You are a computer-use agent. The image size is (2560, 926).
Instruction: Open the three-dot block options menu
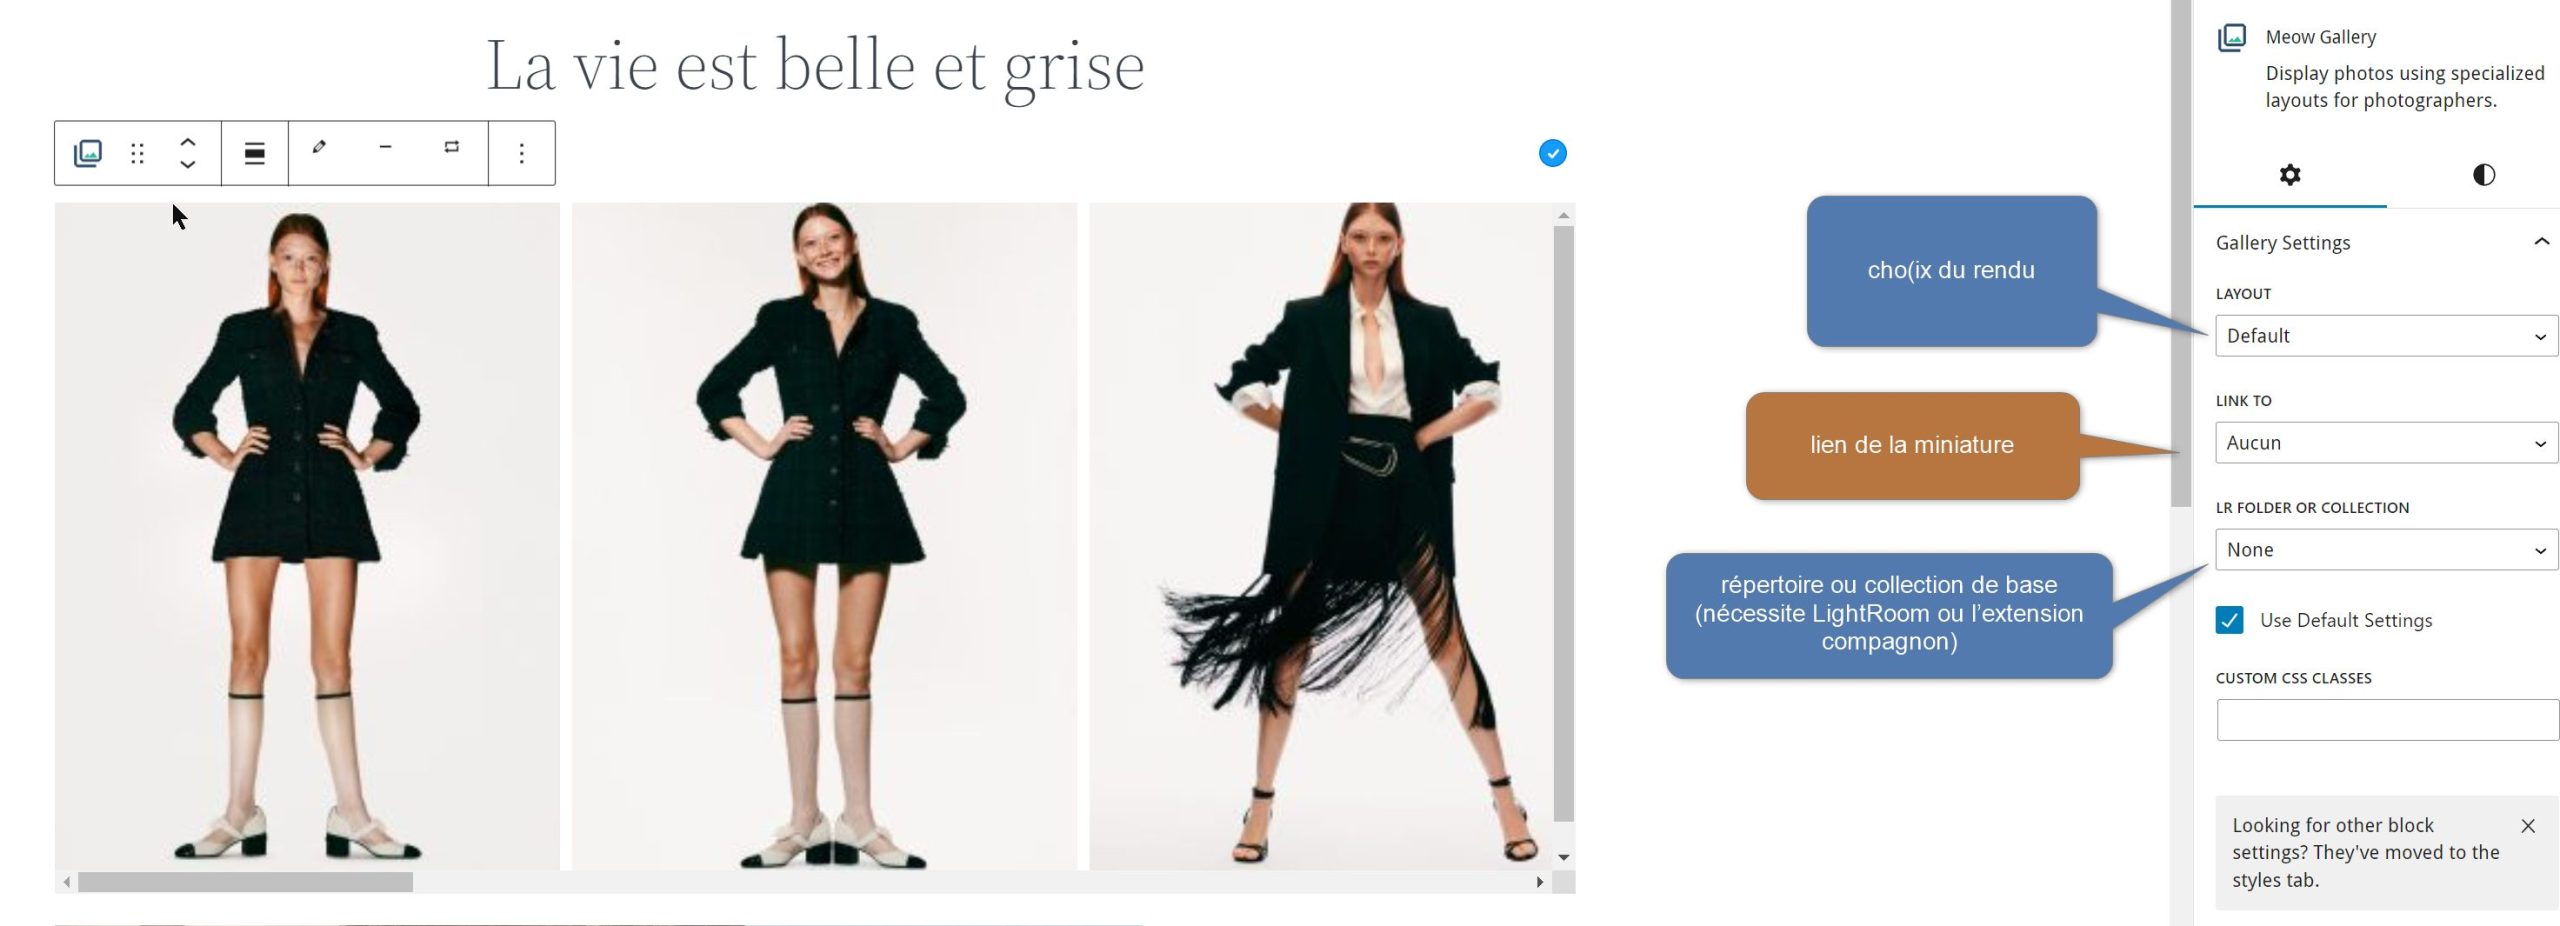point(522,153)
